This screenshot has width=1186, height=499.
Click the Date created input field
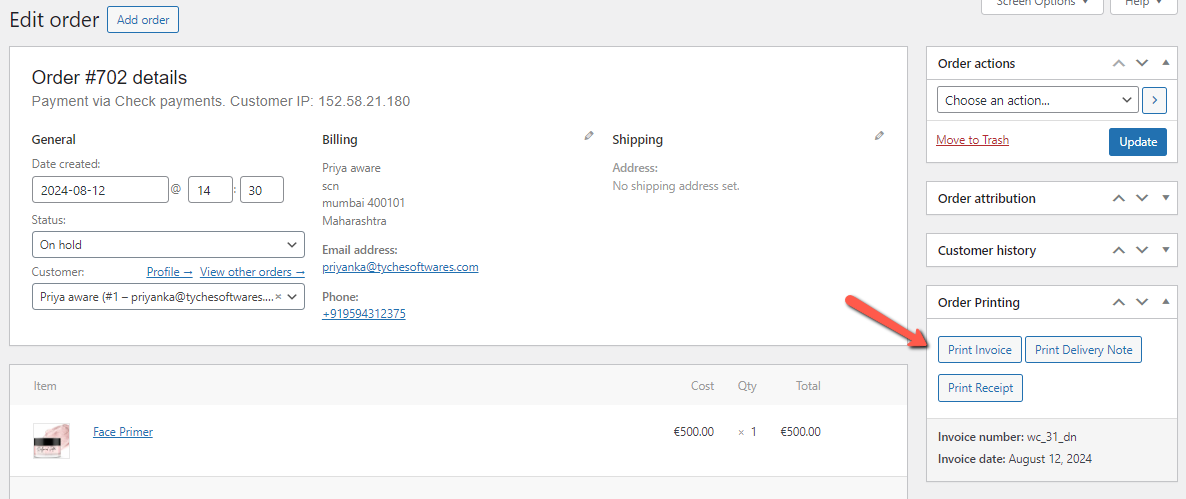coord(100,190)
